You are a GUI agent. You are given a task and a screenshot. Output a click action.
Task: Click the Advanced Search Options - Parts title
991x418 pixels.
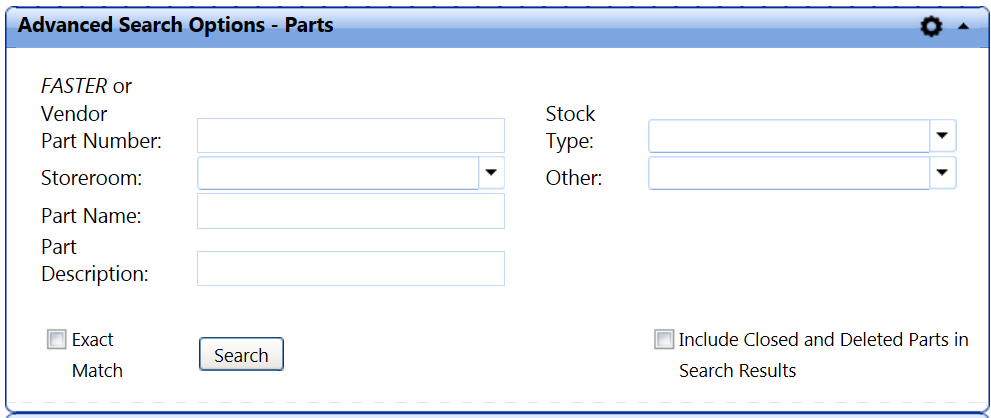coord(176,26)
